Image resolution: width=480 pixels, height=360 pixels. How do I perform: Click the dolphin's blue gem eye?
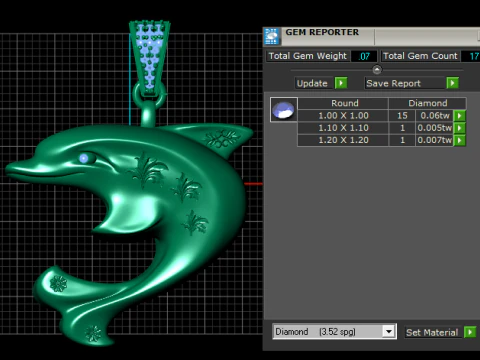(x=84, y=158)
